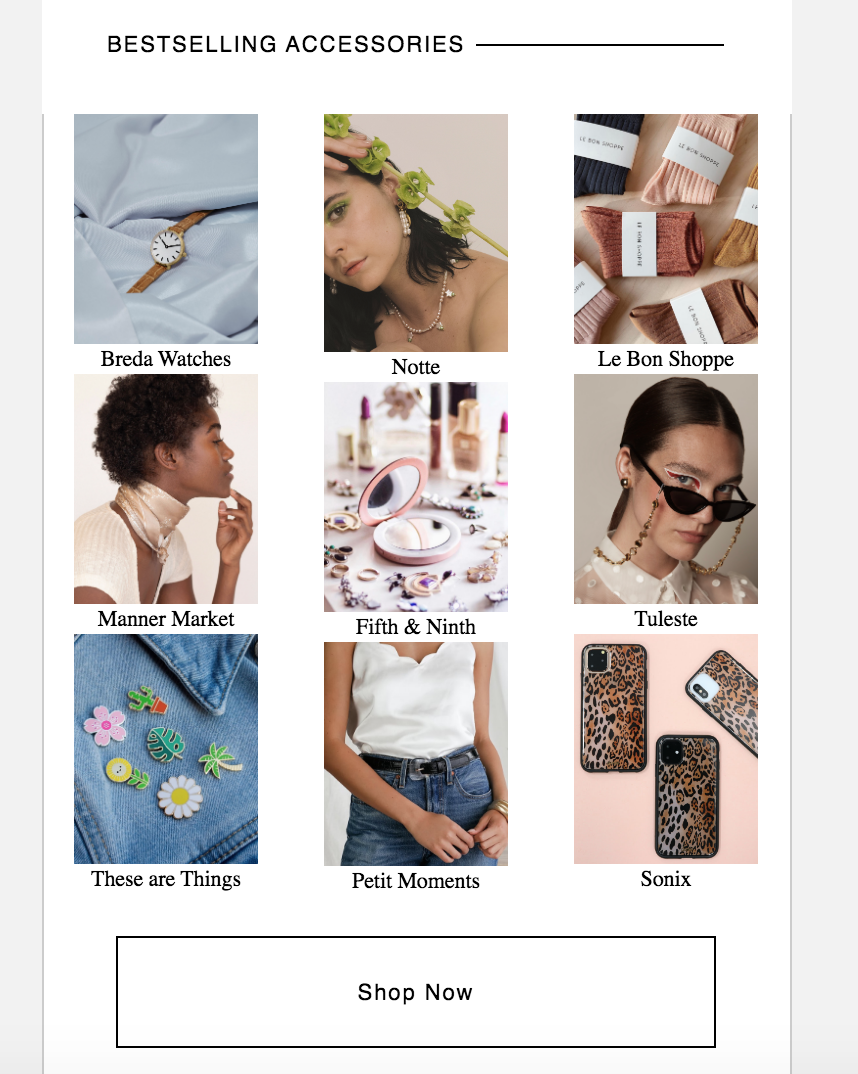
Task: Open the Tuleste sunglasses photo
Action: [x=666, y=489]
